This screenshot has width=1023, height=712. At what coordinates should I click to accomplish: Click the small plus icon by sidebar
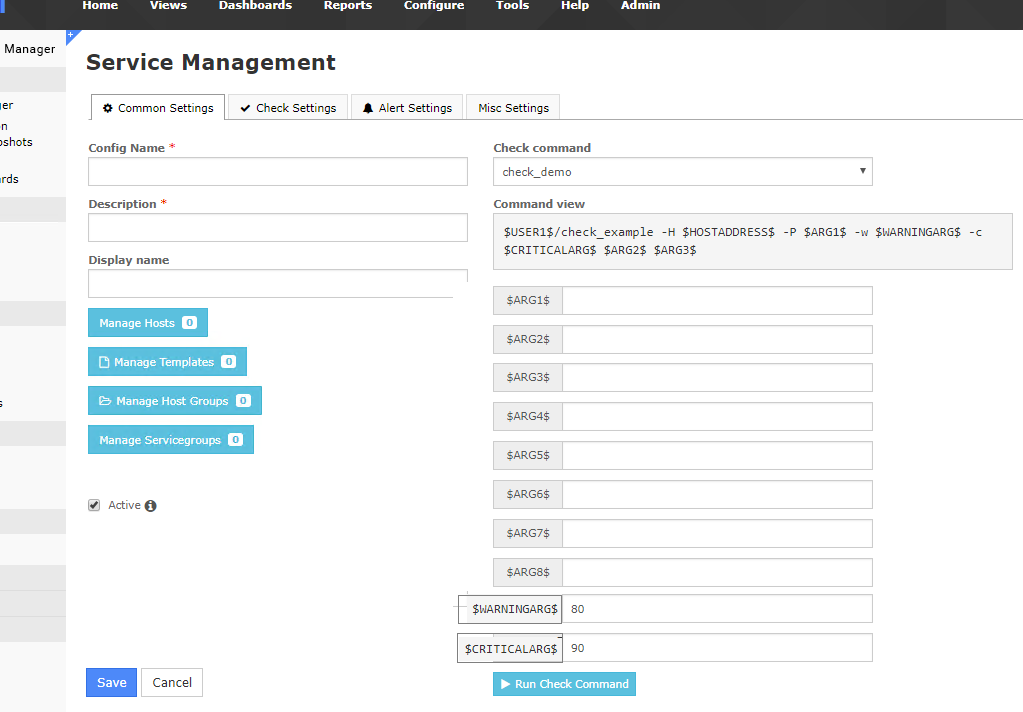(x=70, y=35)
